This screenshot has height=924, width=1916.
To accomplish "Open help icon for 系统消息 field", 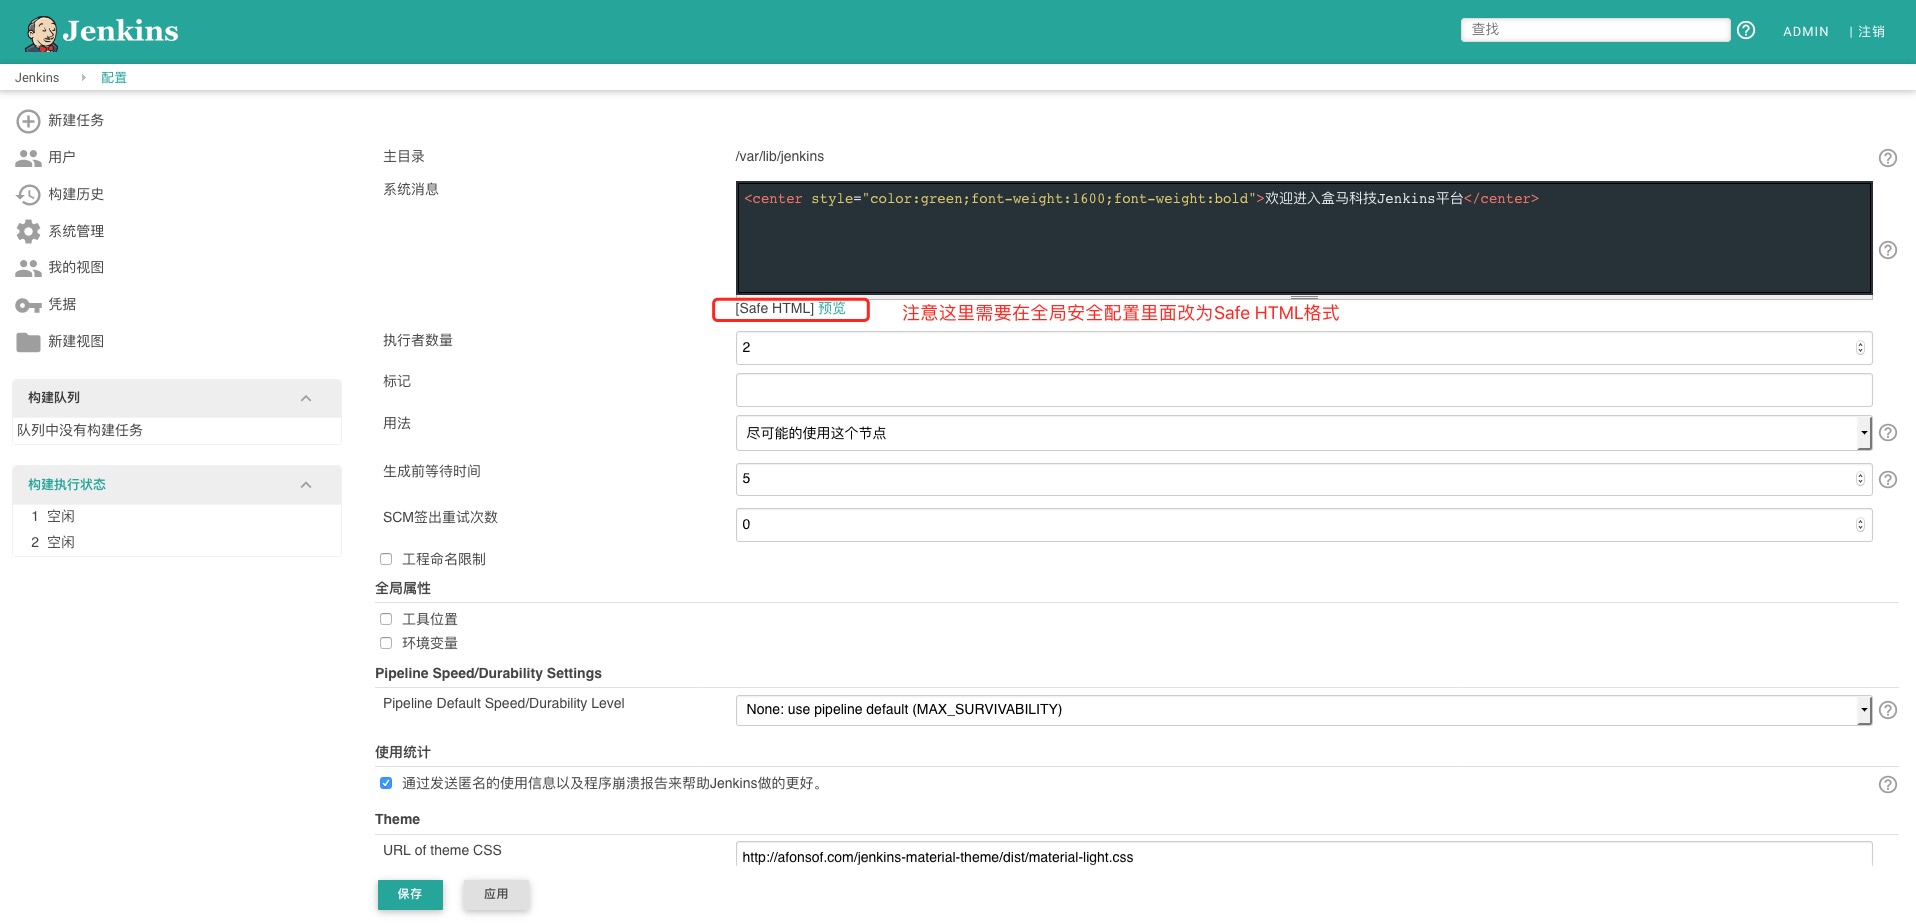I will (1887, 250).
